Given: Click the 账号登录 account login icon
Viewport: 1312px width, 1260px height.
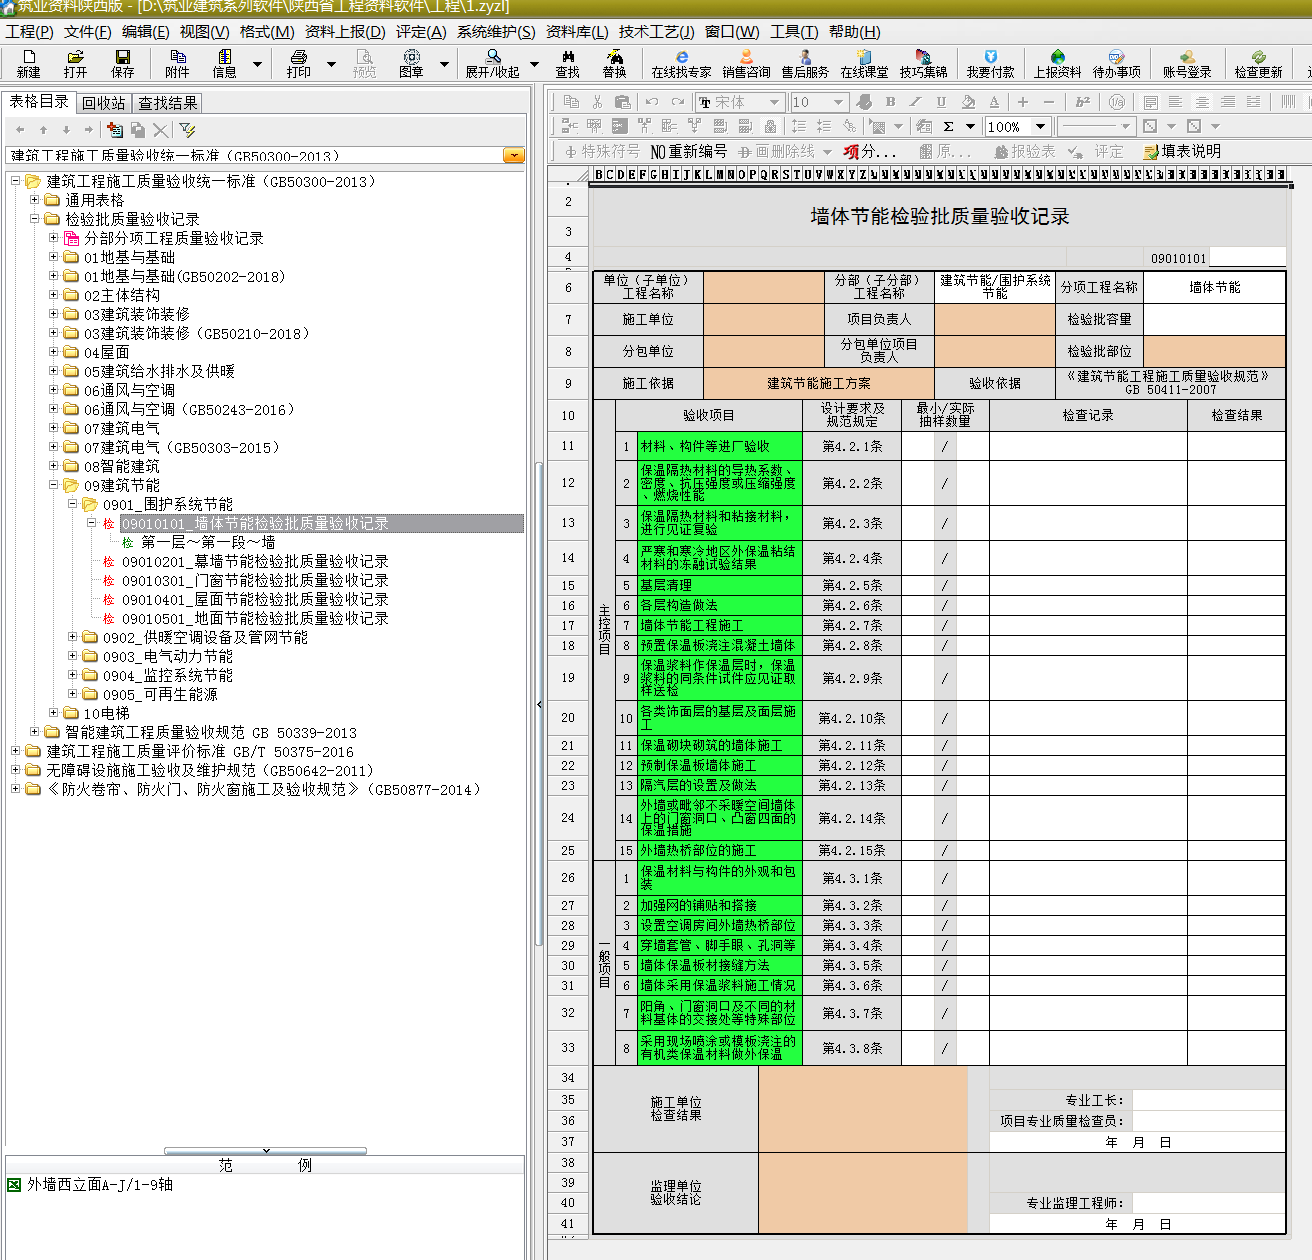Looking at the screenshot, I should click(1187, 64).
